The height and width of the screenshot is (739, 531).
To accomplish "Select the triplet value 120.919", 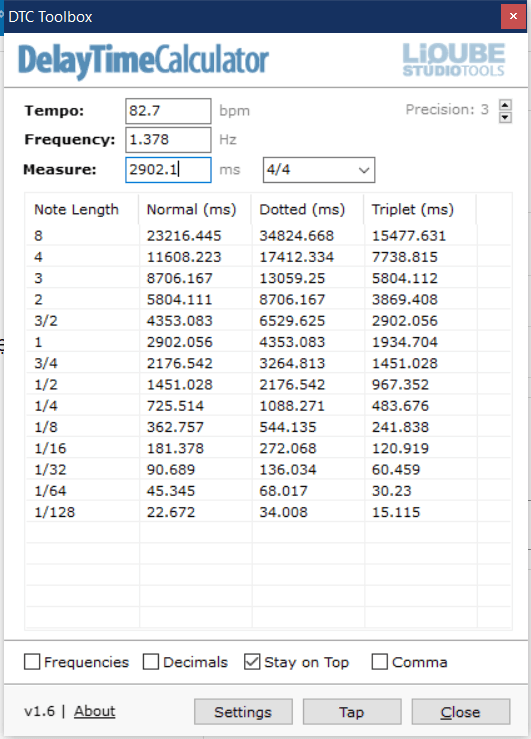I will (x=400, y=448).
